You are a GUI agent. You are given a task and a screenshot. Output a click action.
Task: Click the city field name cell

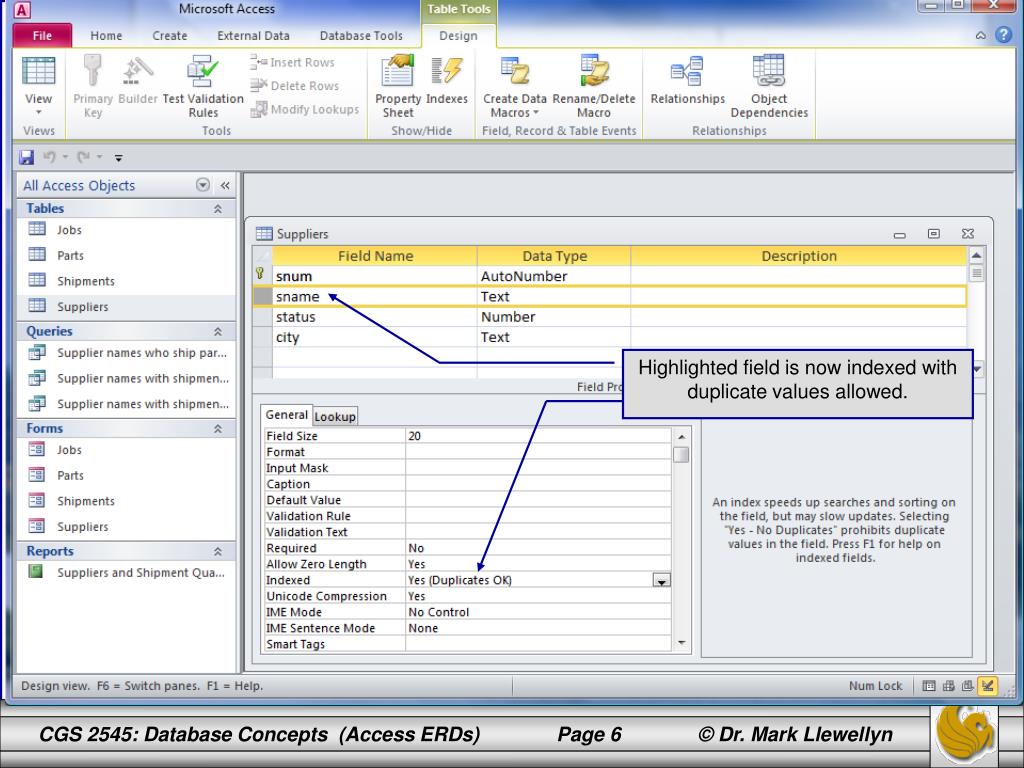tap(375, 337)
